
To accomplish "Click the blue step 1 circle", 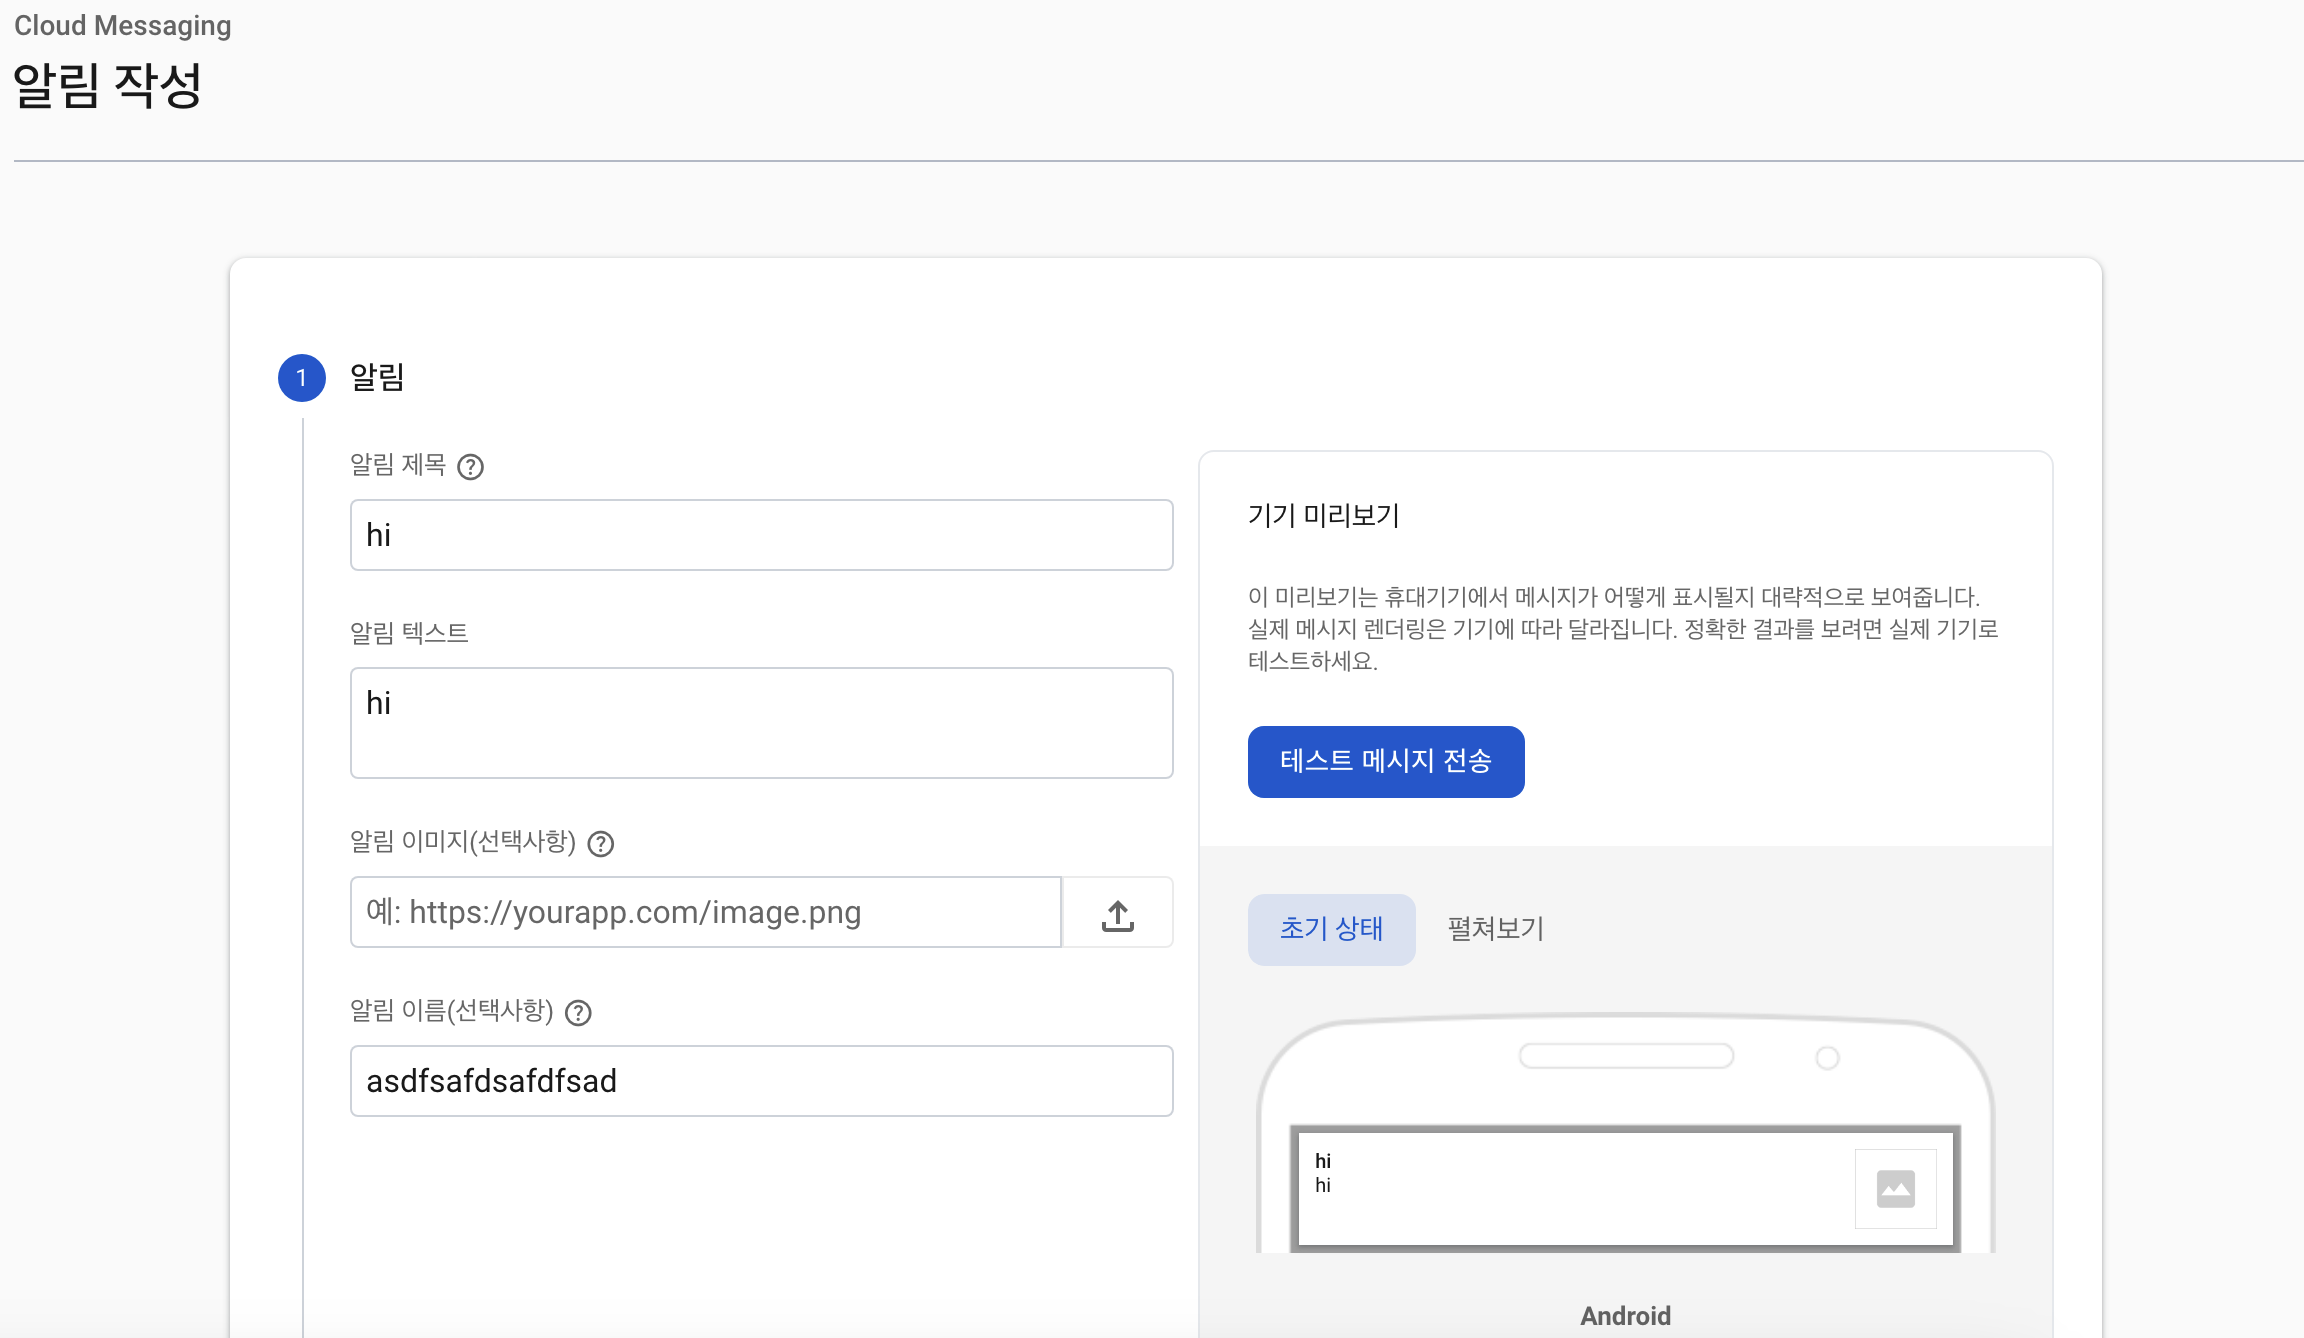I will (301, 378).
